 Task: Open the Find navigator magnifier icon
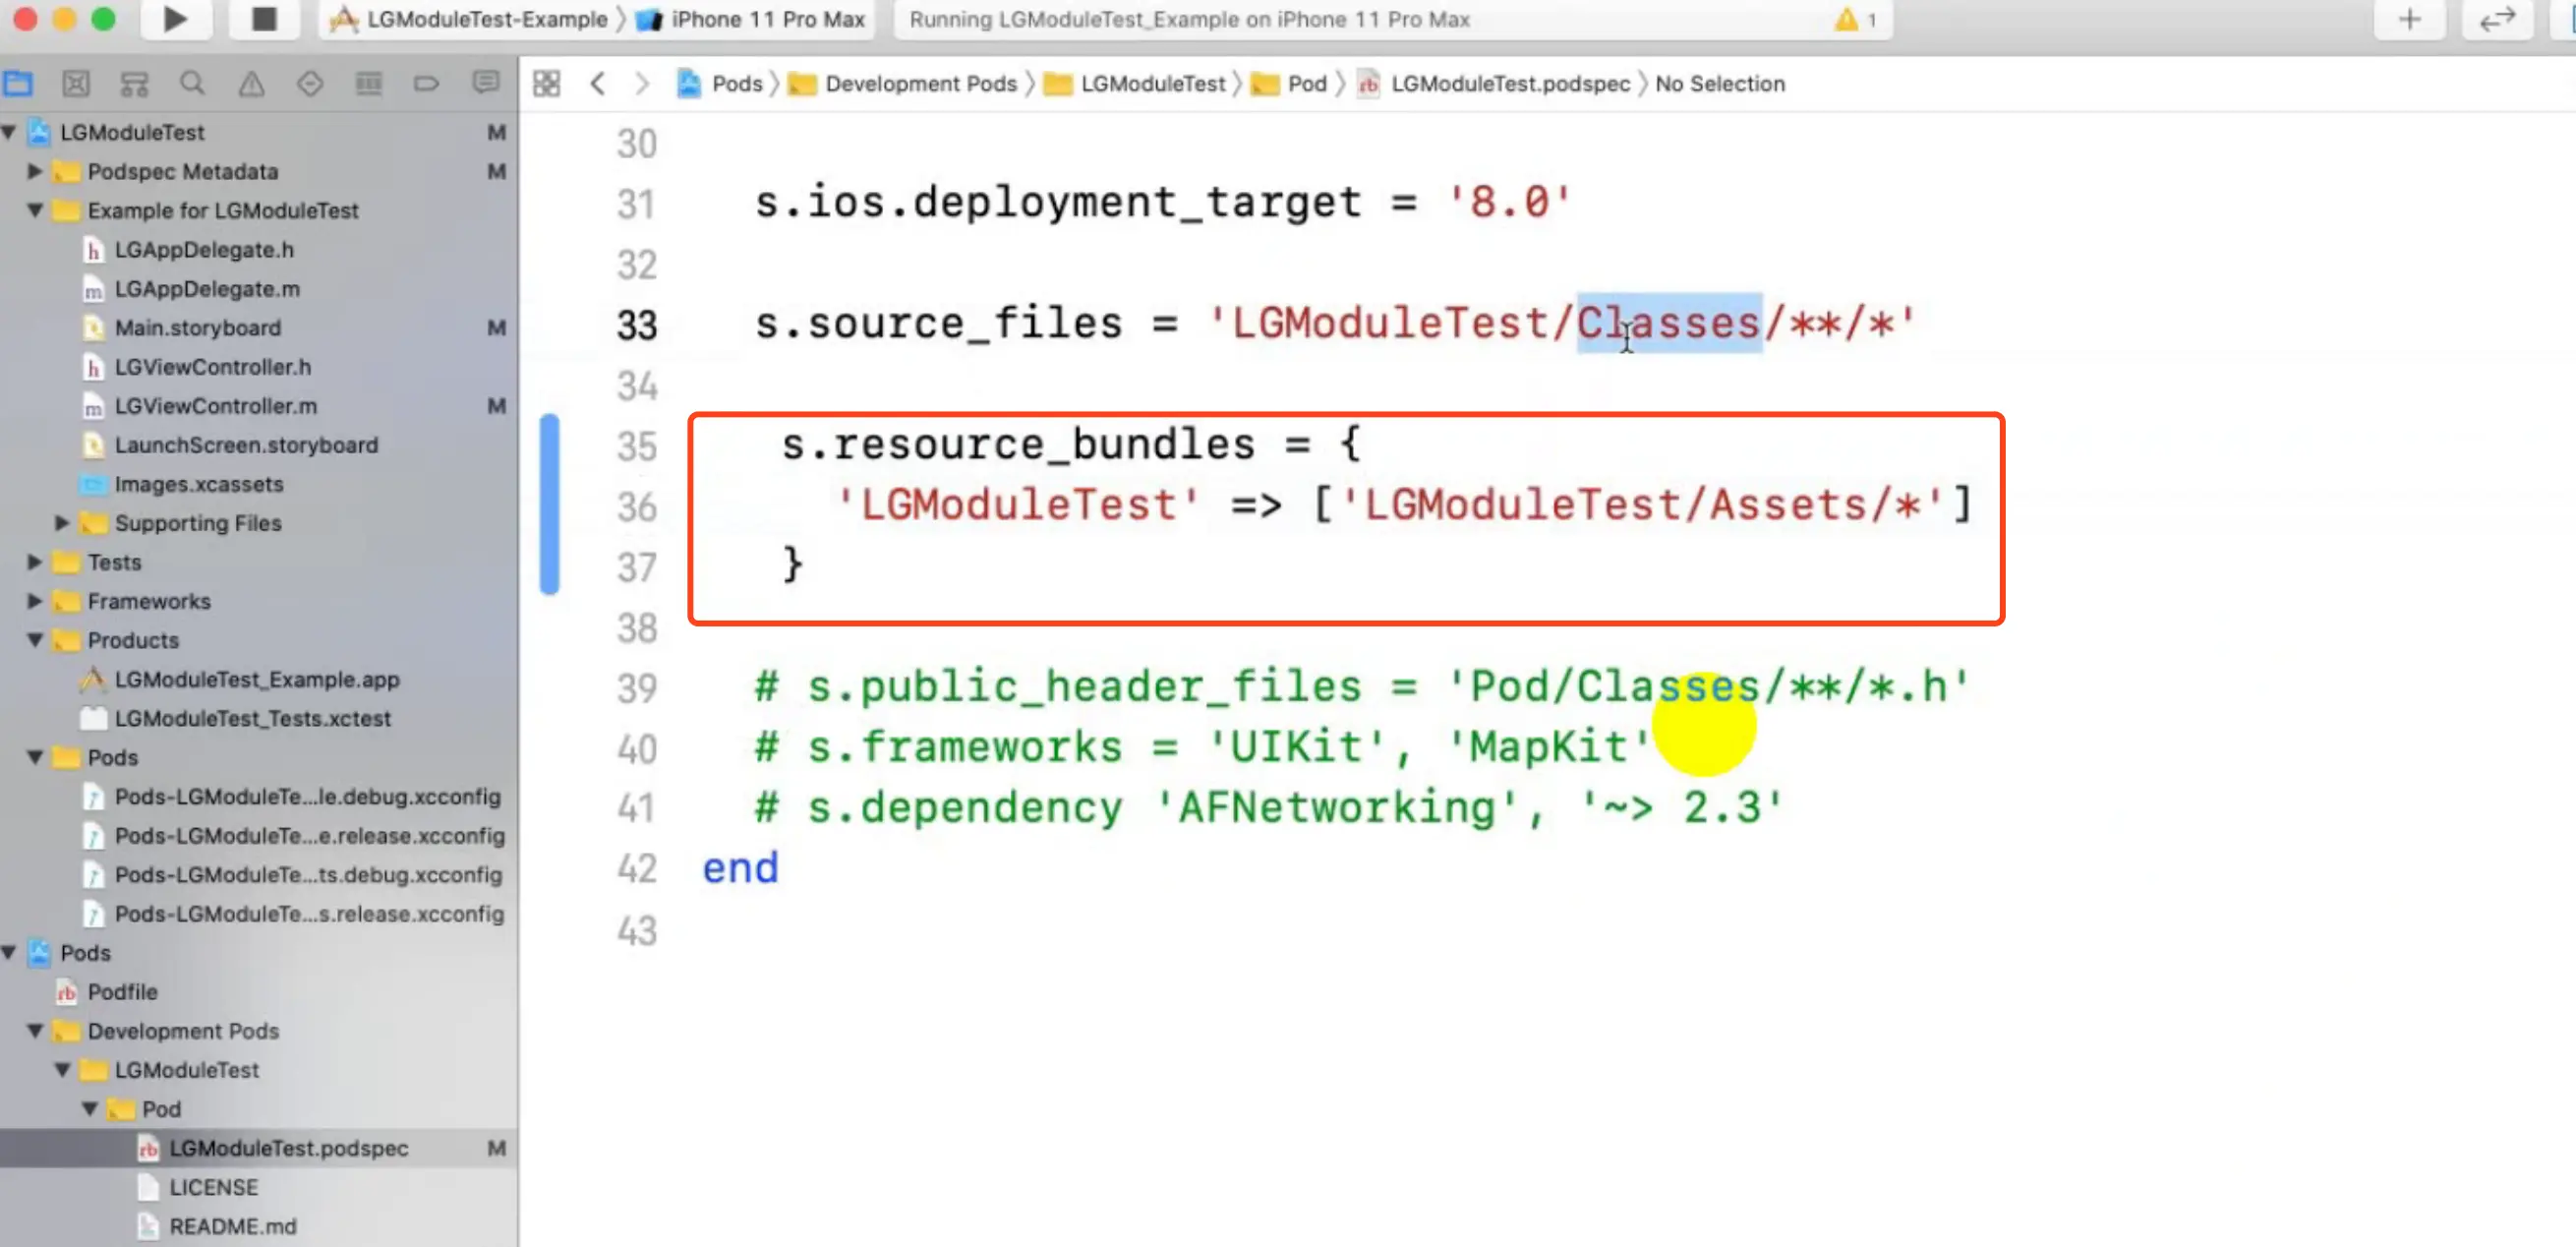pyautogui.click(x=192, y=84)
